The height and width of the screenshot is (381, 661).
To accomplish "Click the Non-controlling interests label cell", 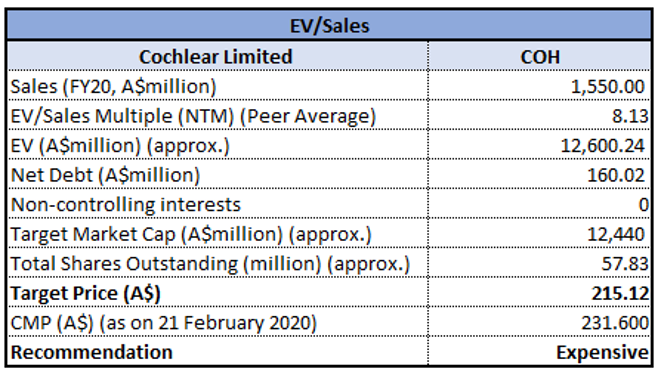I will tap(218, 204).
